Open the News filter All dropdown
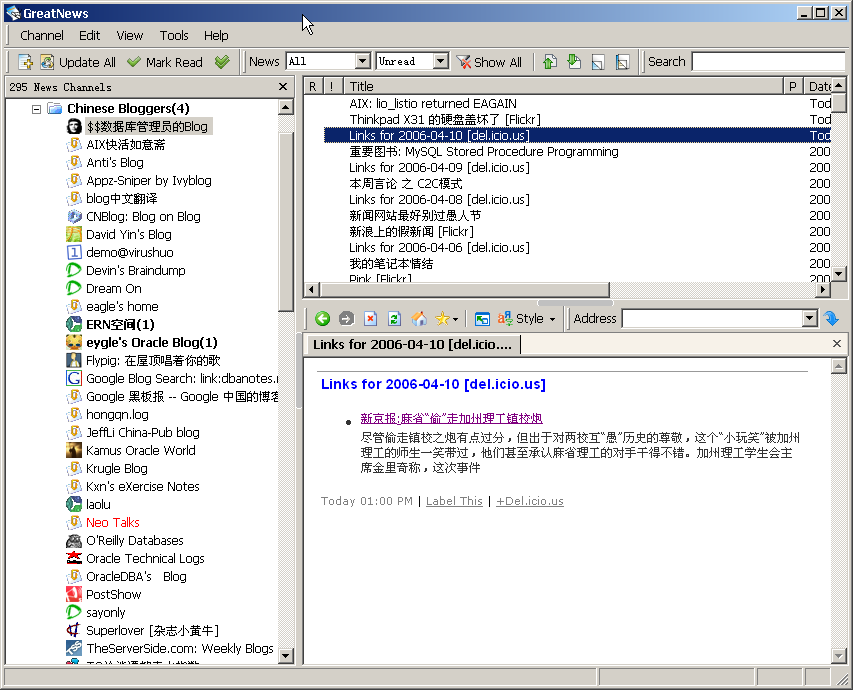This screenshot has height=690, width=853. click(x=362, y=61)
